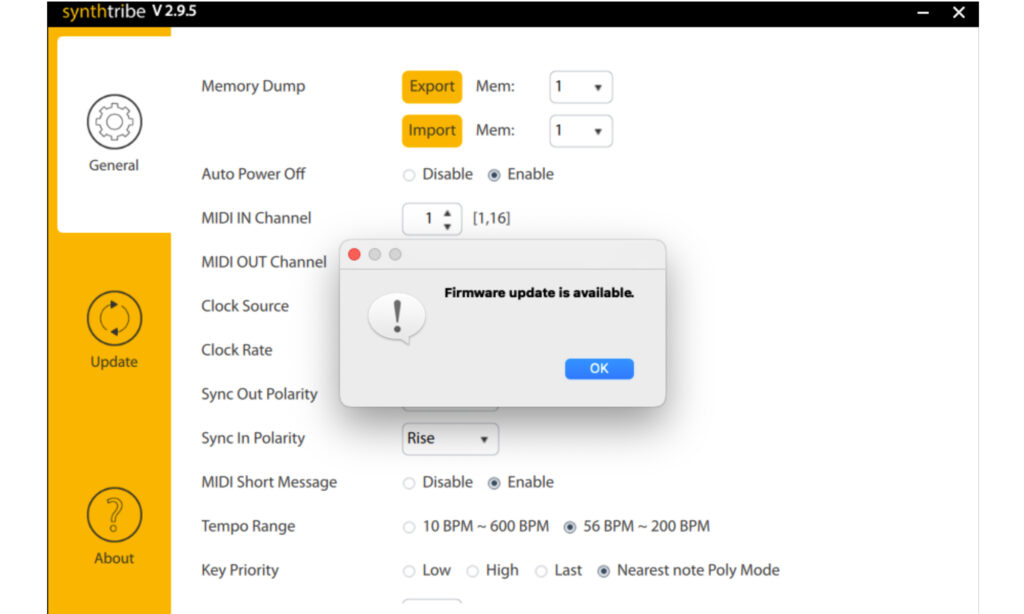Set Key Priority to Nearest note Poly Mode
This screenshot has width=1024, height=614.
point(603,571)
